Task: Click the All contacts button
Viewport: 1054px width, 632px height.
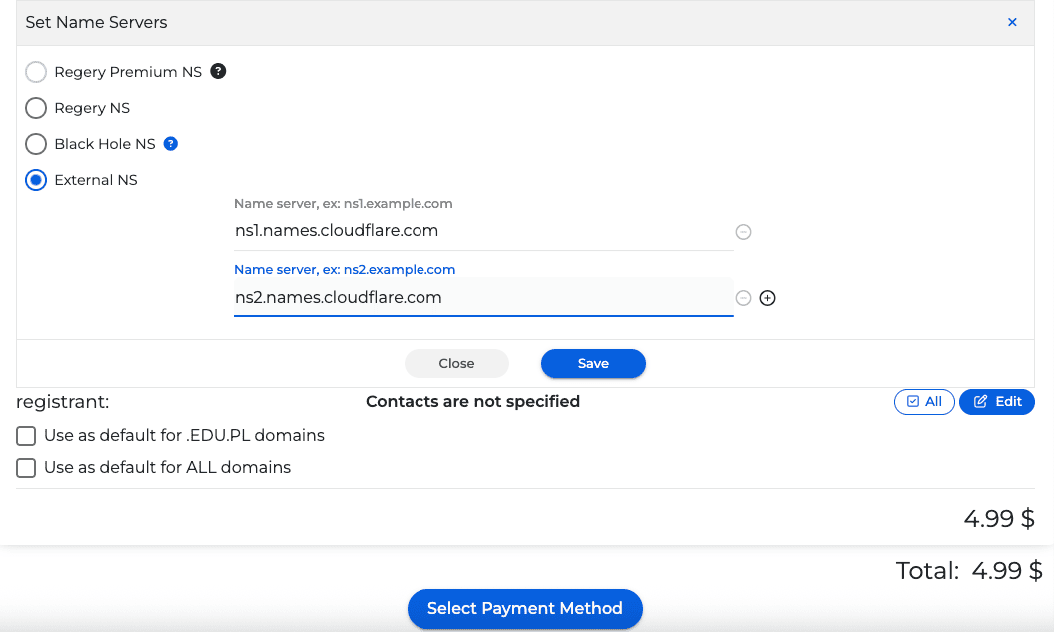Action: pyautogui.click(x=924, y=401)
